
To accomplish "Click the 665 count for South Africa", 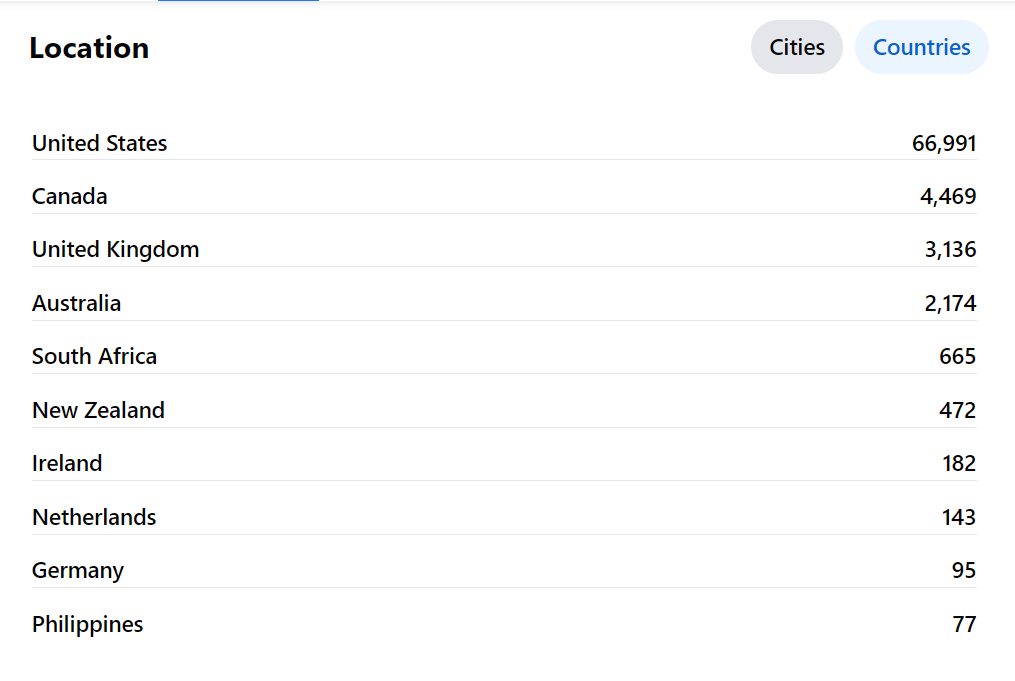I will [x=957, y=356].
